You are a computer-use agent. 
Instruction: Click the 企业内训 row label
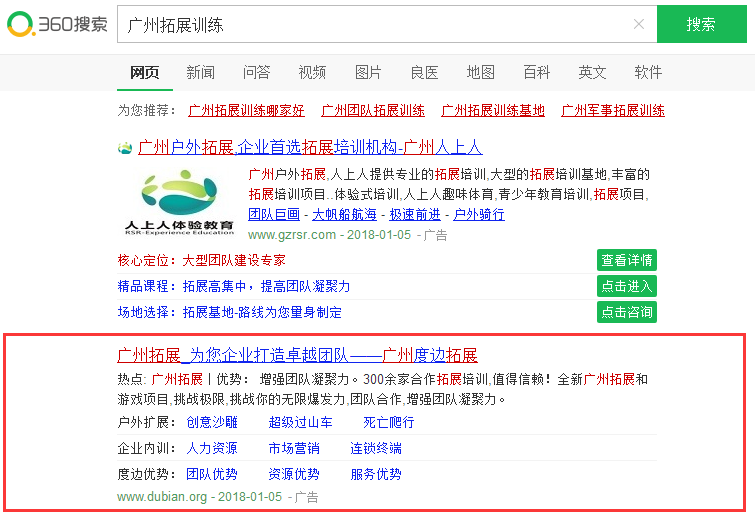click(x=146, y=448)
